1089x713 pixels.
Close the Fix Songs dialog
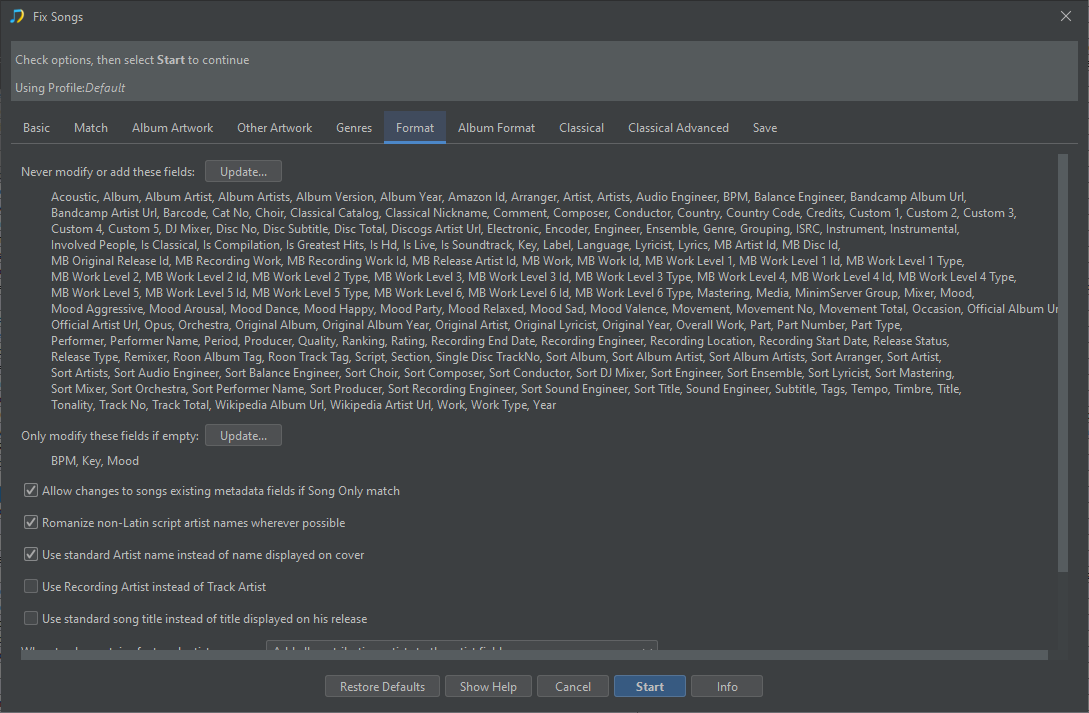coord(1065,16)
